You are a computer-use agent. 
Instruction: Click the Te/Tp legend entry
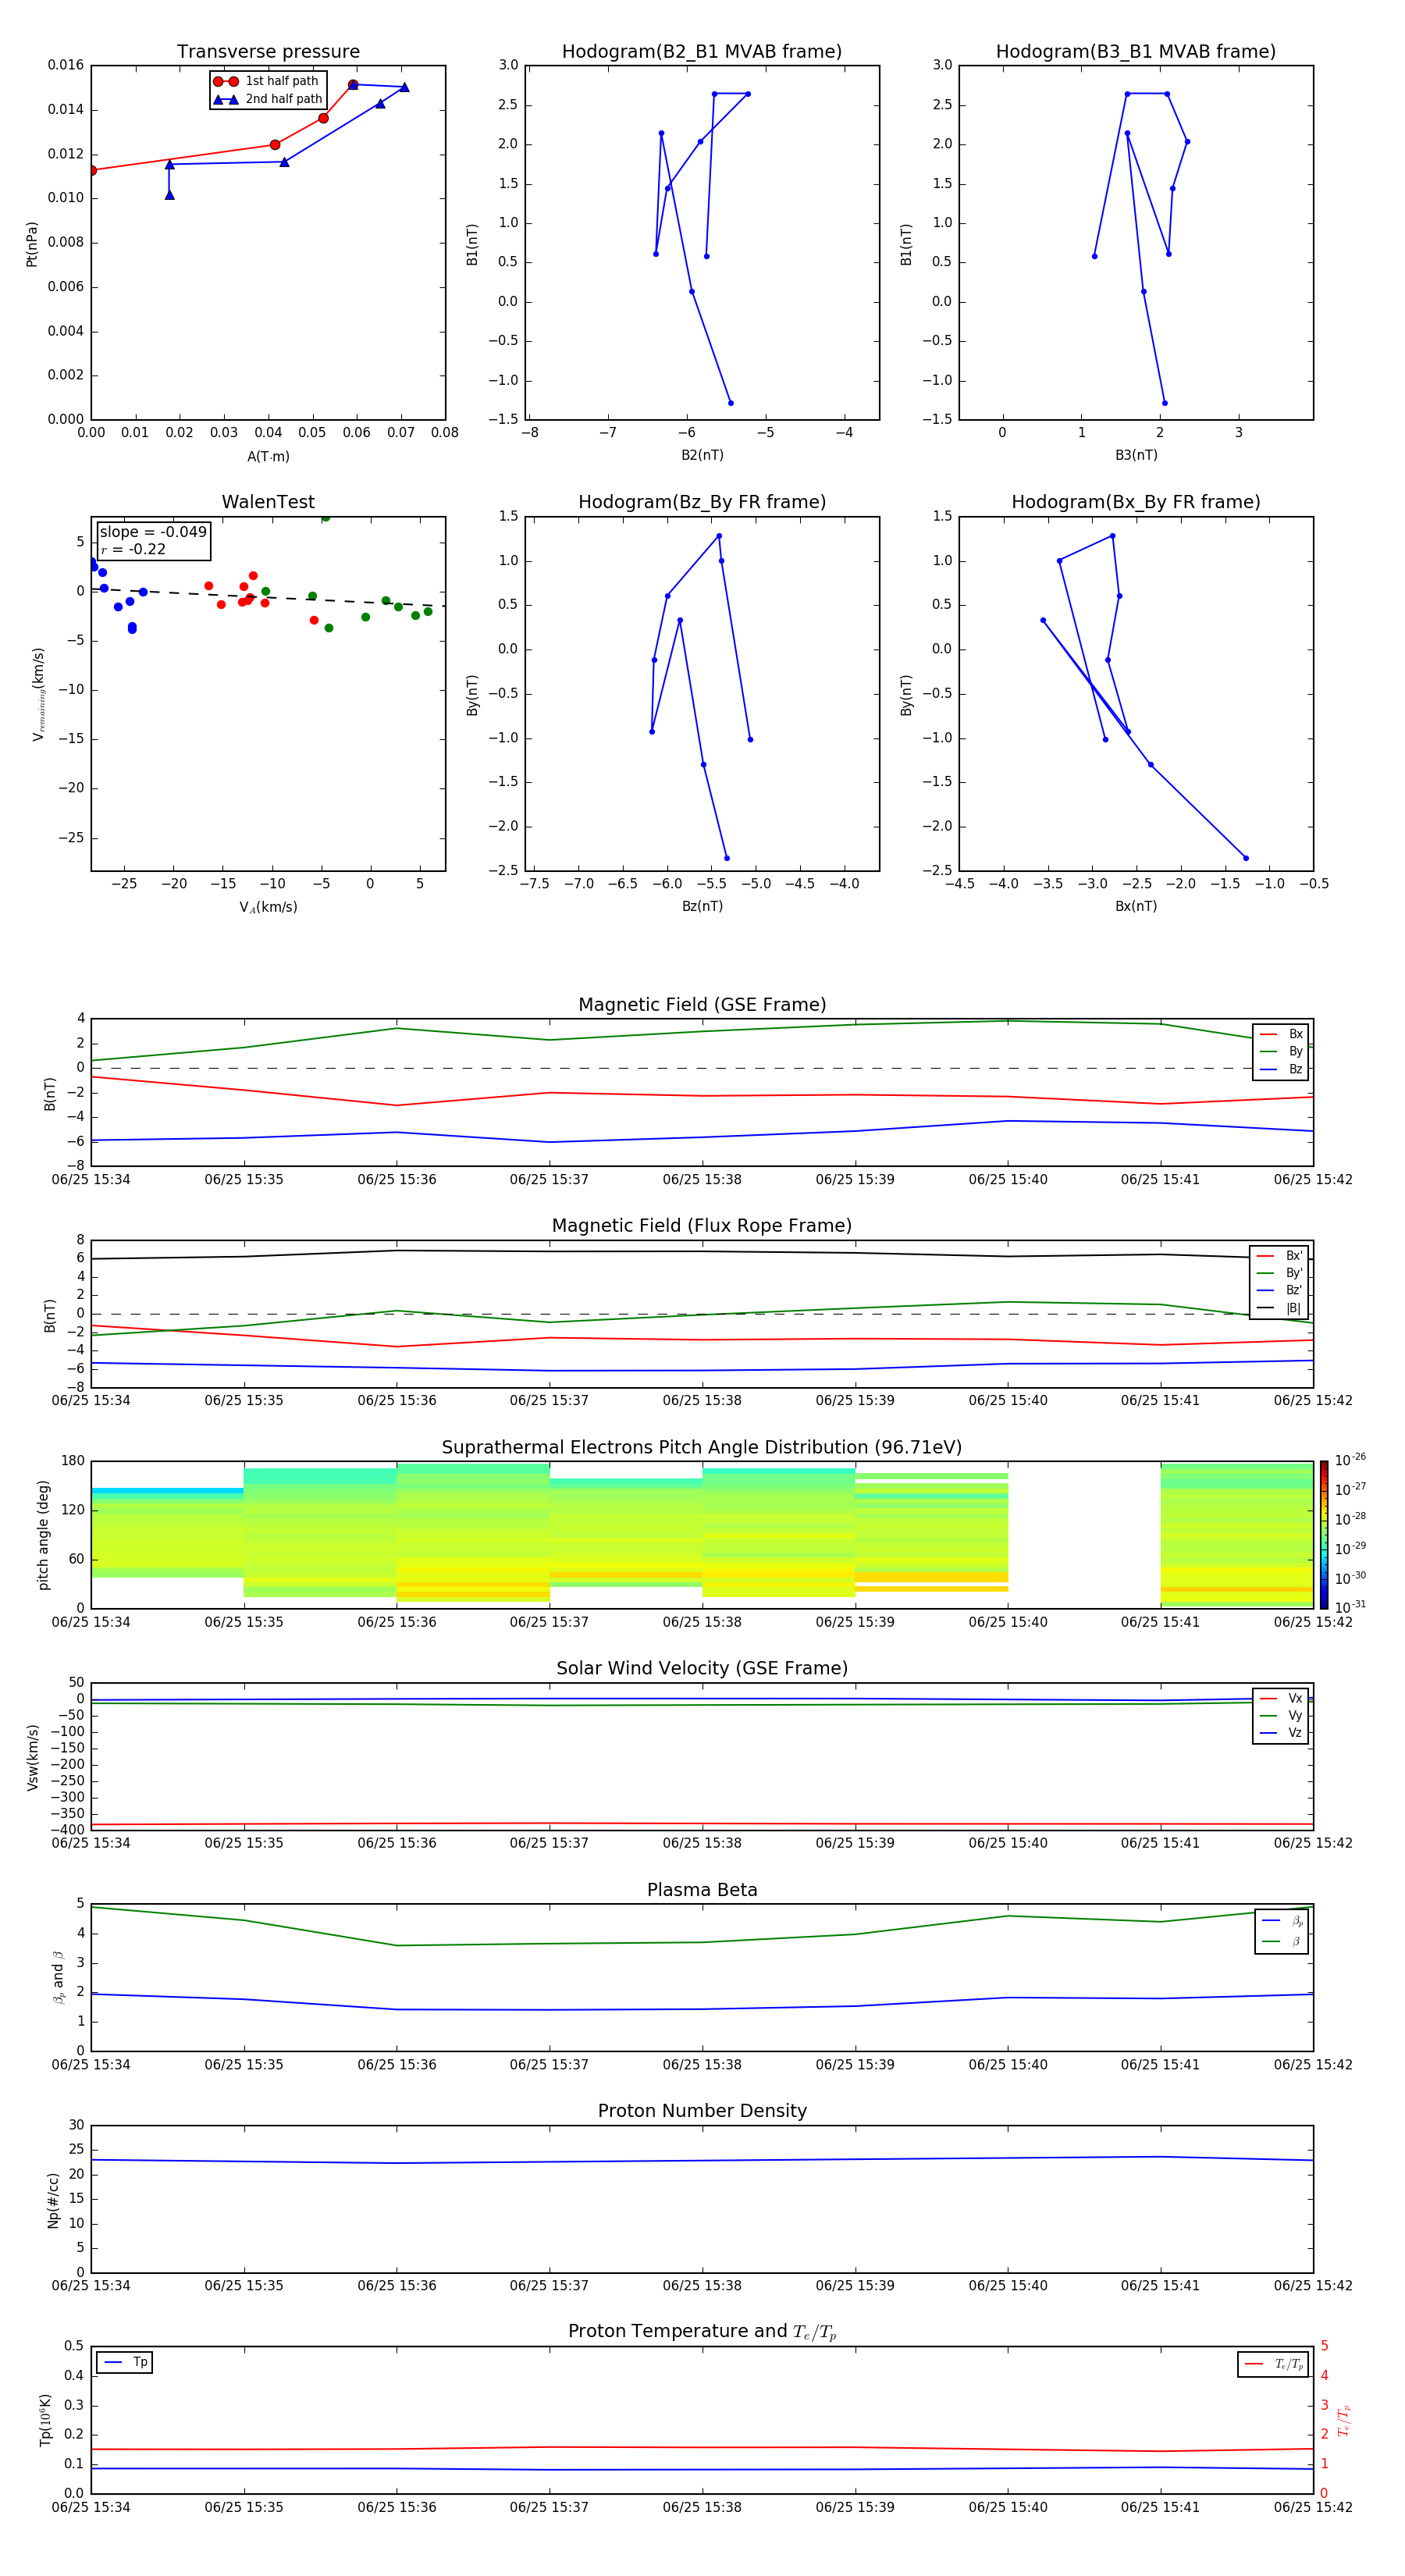[1273, 2364]
